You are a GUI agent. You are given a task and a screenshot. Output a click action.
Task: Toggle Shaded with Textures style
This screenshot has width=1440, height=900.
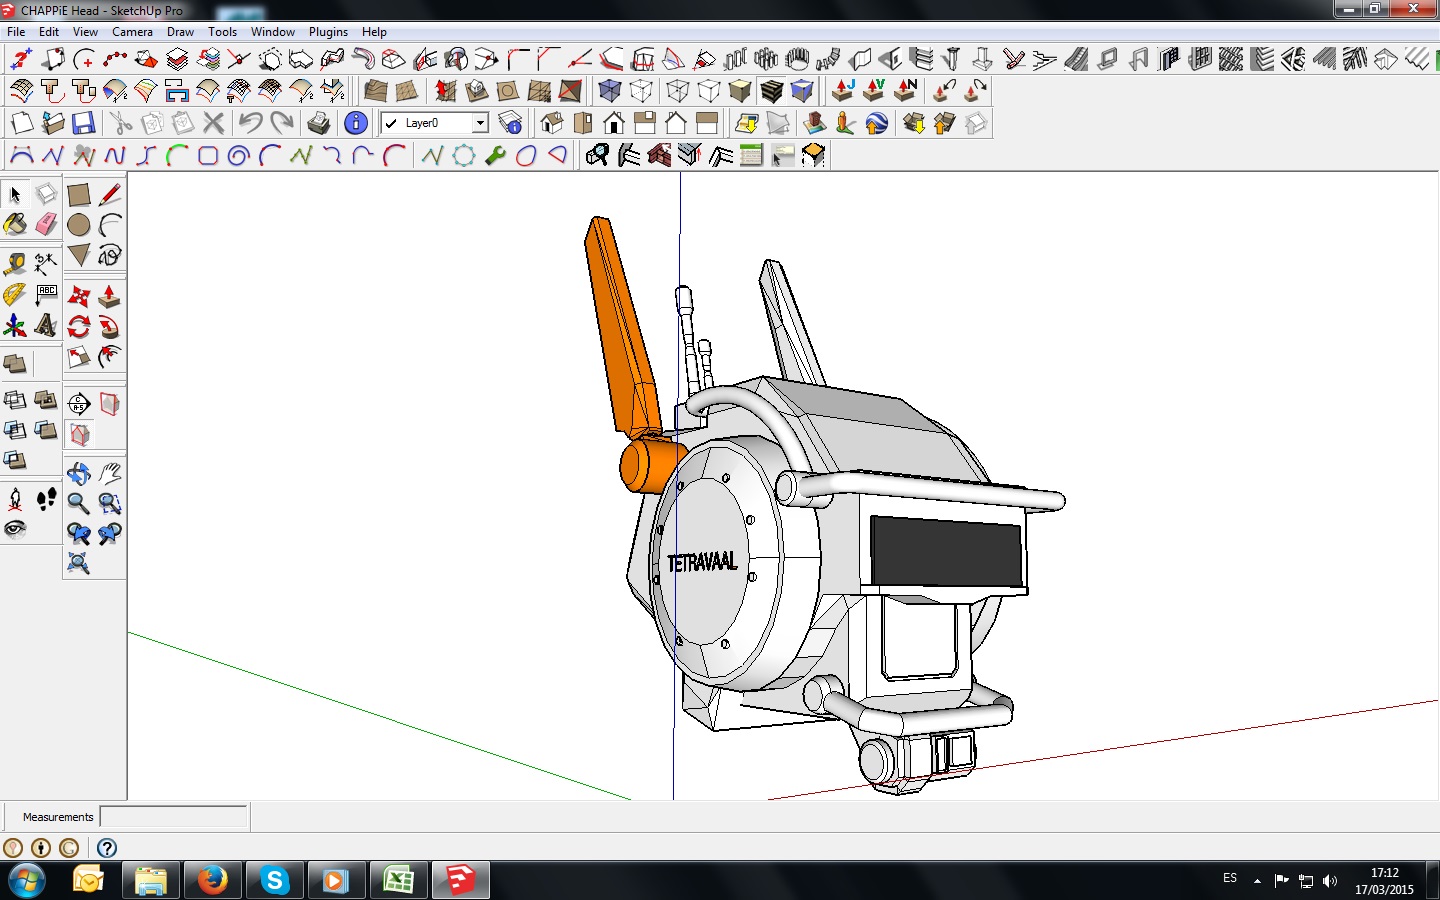[771, 91]
